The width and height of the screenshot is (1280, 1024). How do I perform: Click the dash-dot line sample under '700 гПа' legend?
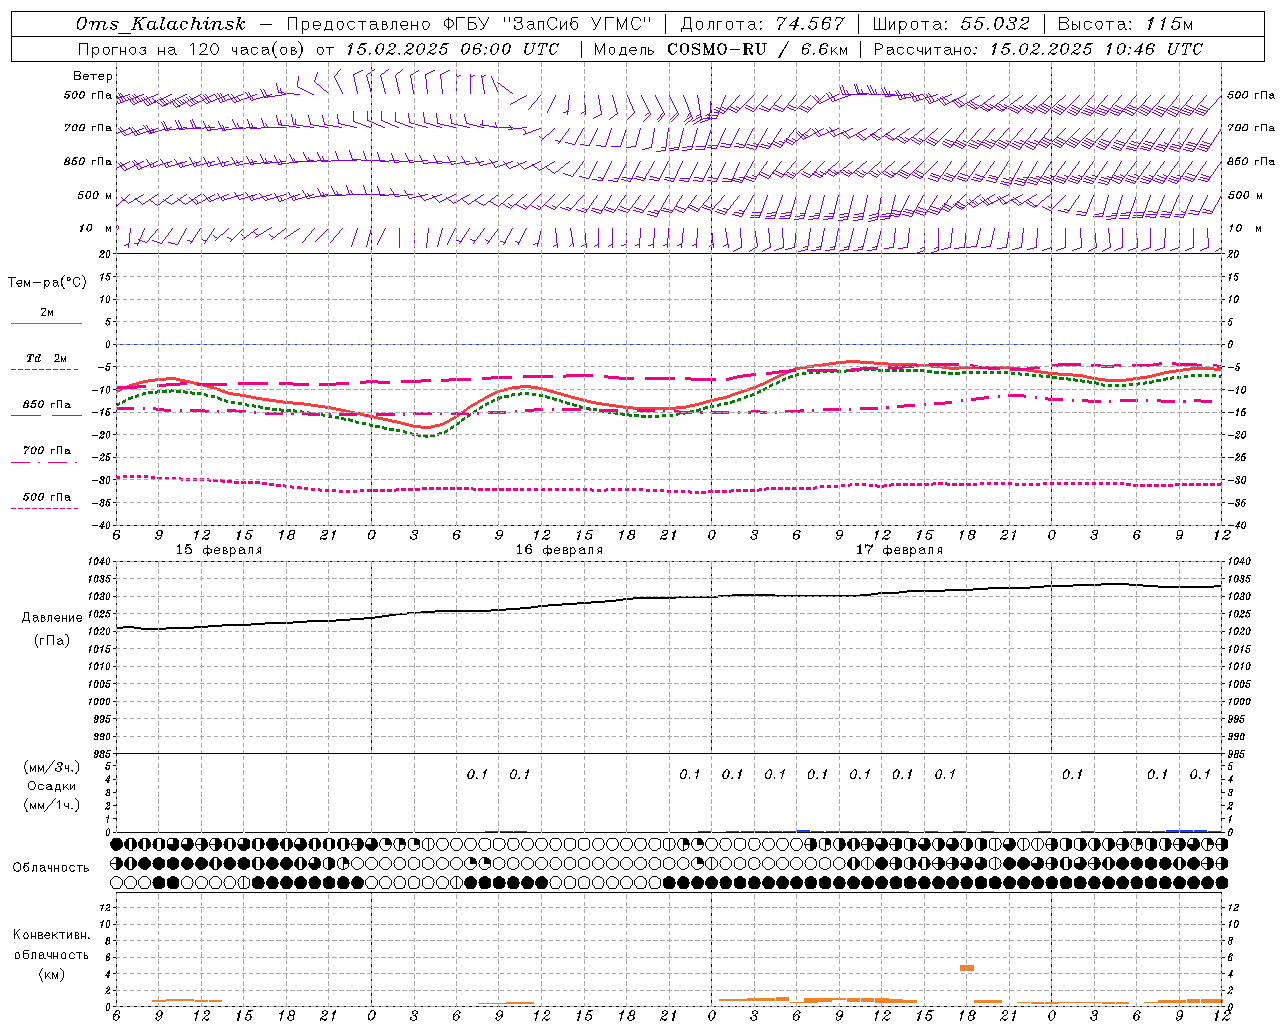pyautogui.click(x=45, y=461)
